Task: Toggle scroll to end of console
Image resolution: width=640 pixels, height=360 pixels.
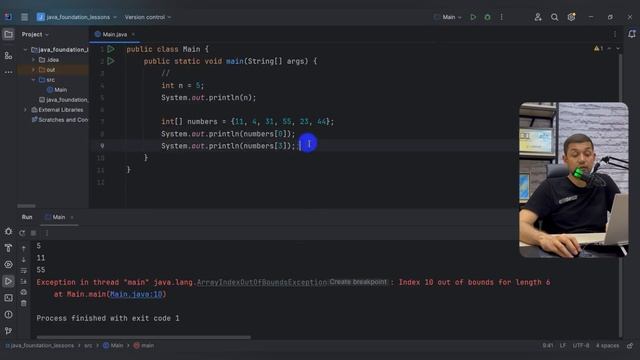Action: click(24, 281)
